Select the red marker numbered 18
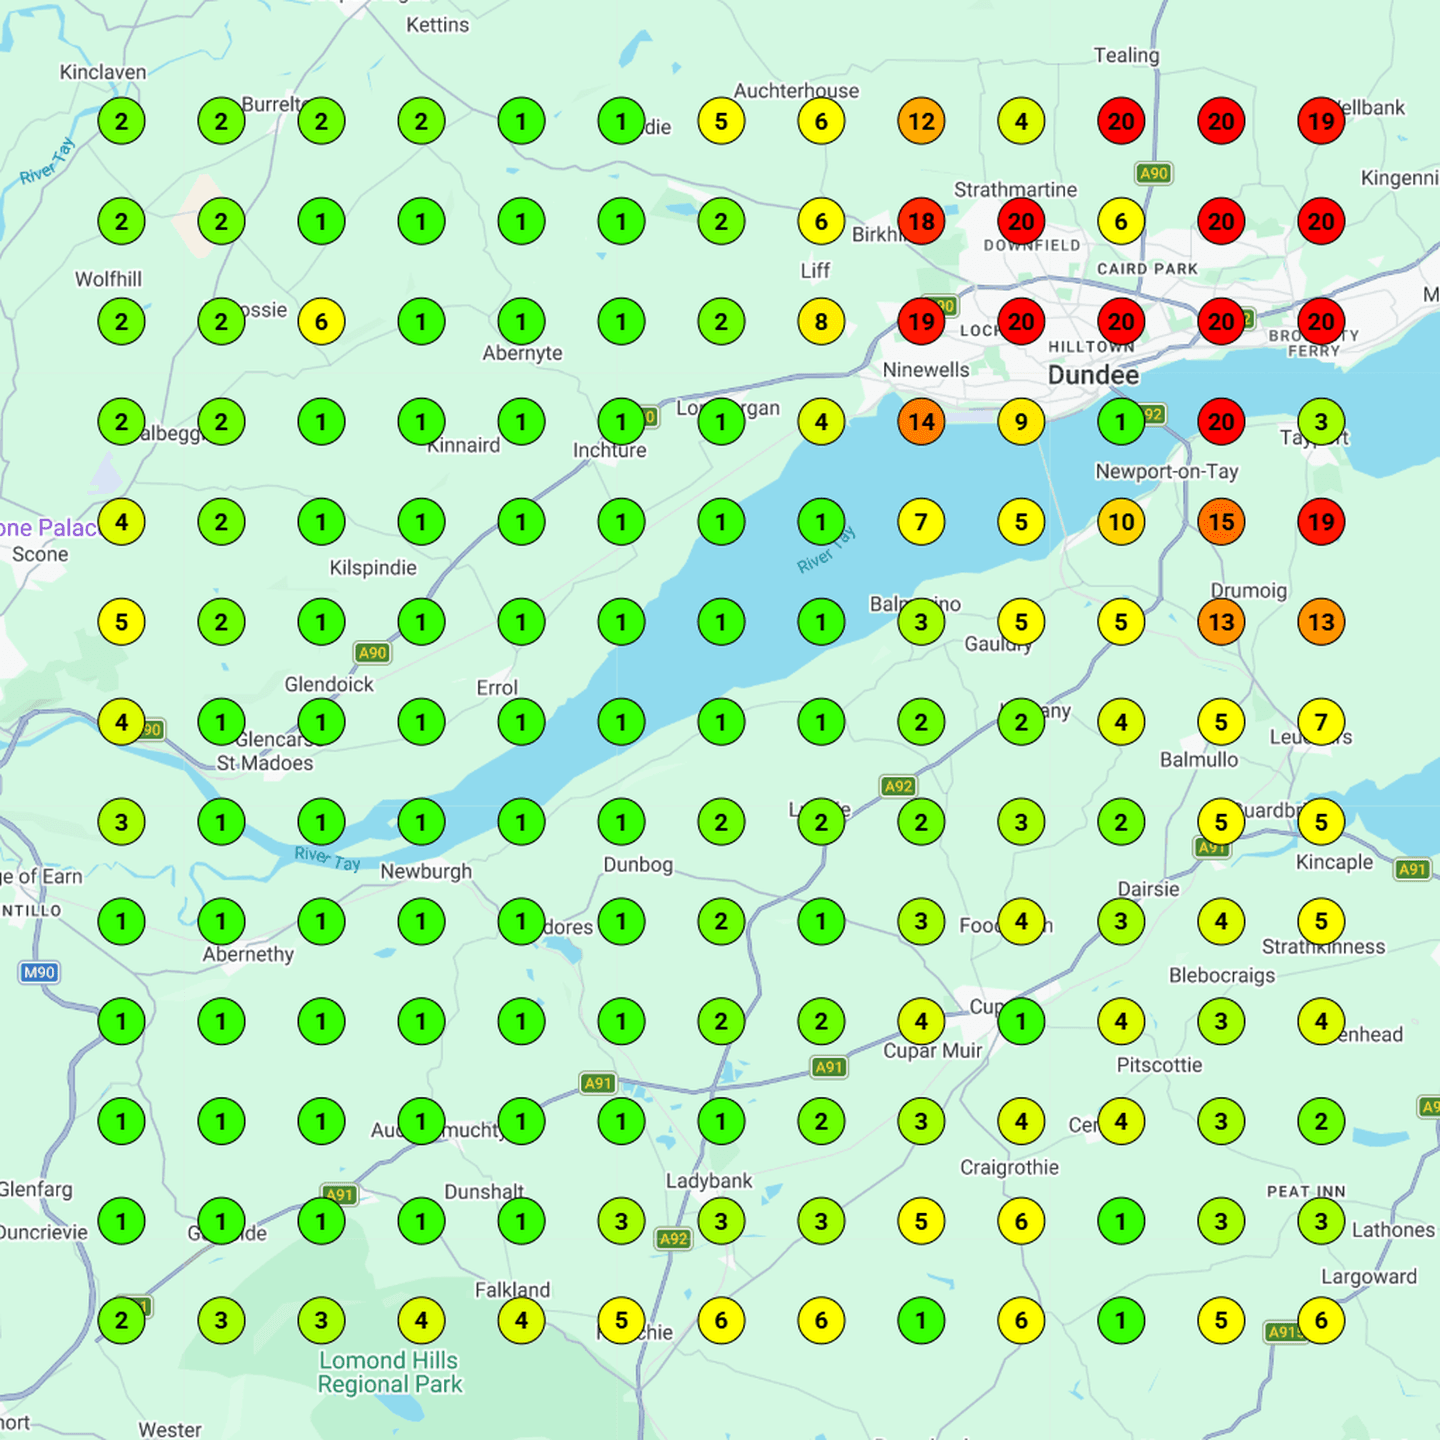The image size is (1440, 1440). [921, 222]
